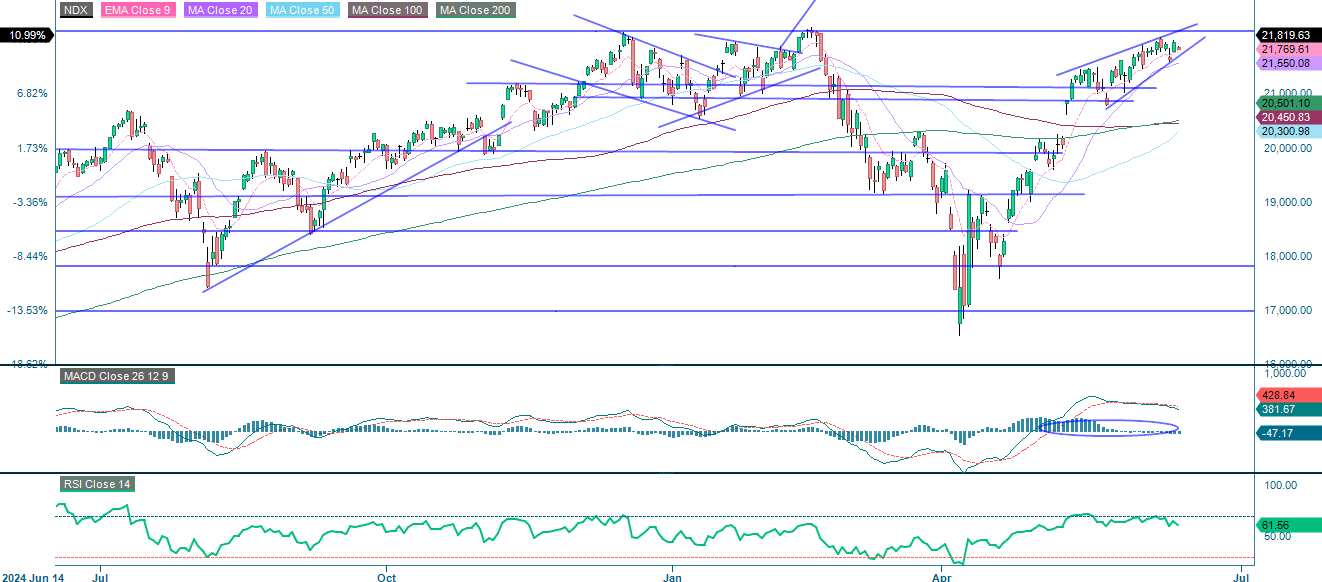Image resolution: width=1322 pixels, height=582 pixels.
Task: Click the 21,819.63 price label
Action: 1286,33
